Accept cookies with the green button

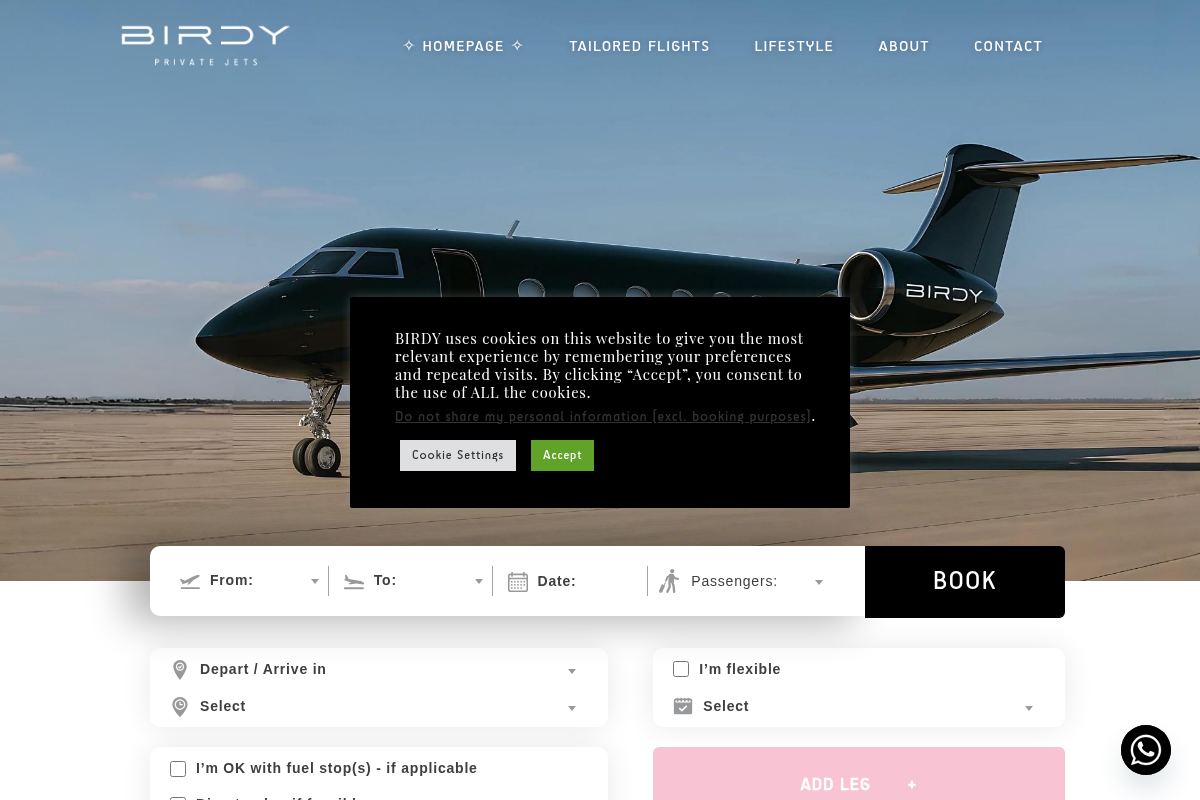coord(562,455)
